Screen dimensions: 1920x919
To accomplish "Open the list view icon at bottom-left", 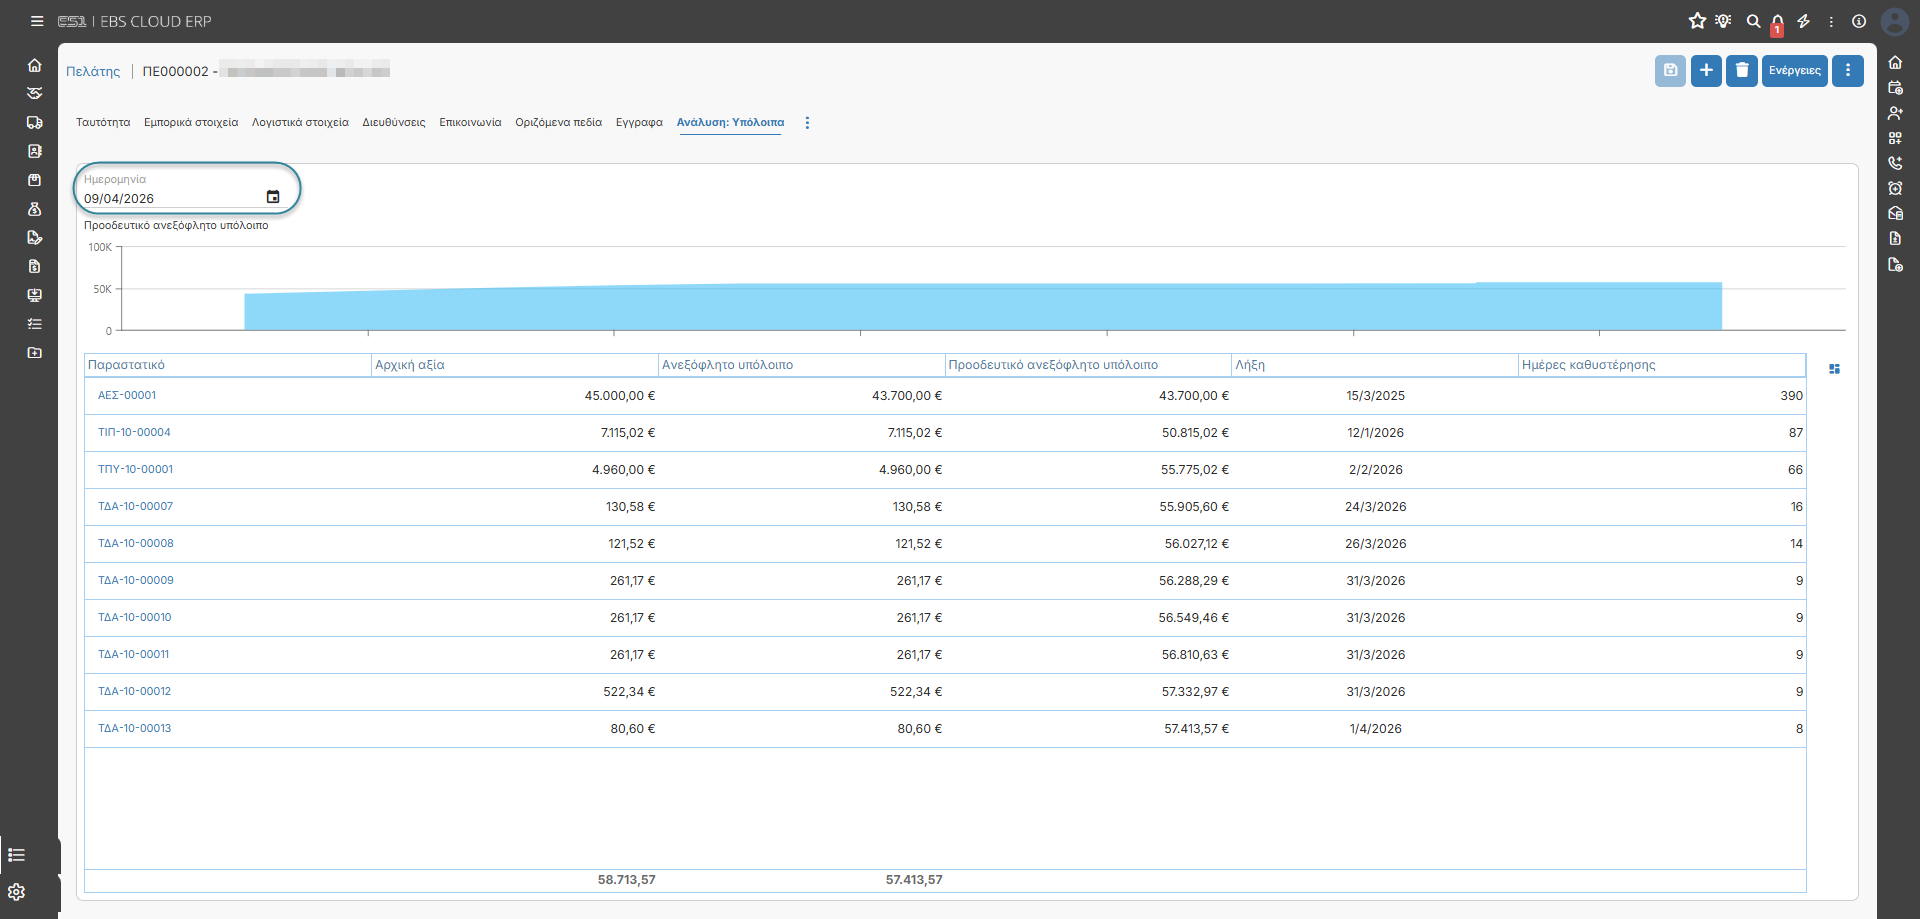I will click(16, 855).
